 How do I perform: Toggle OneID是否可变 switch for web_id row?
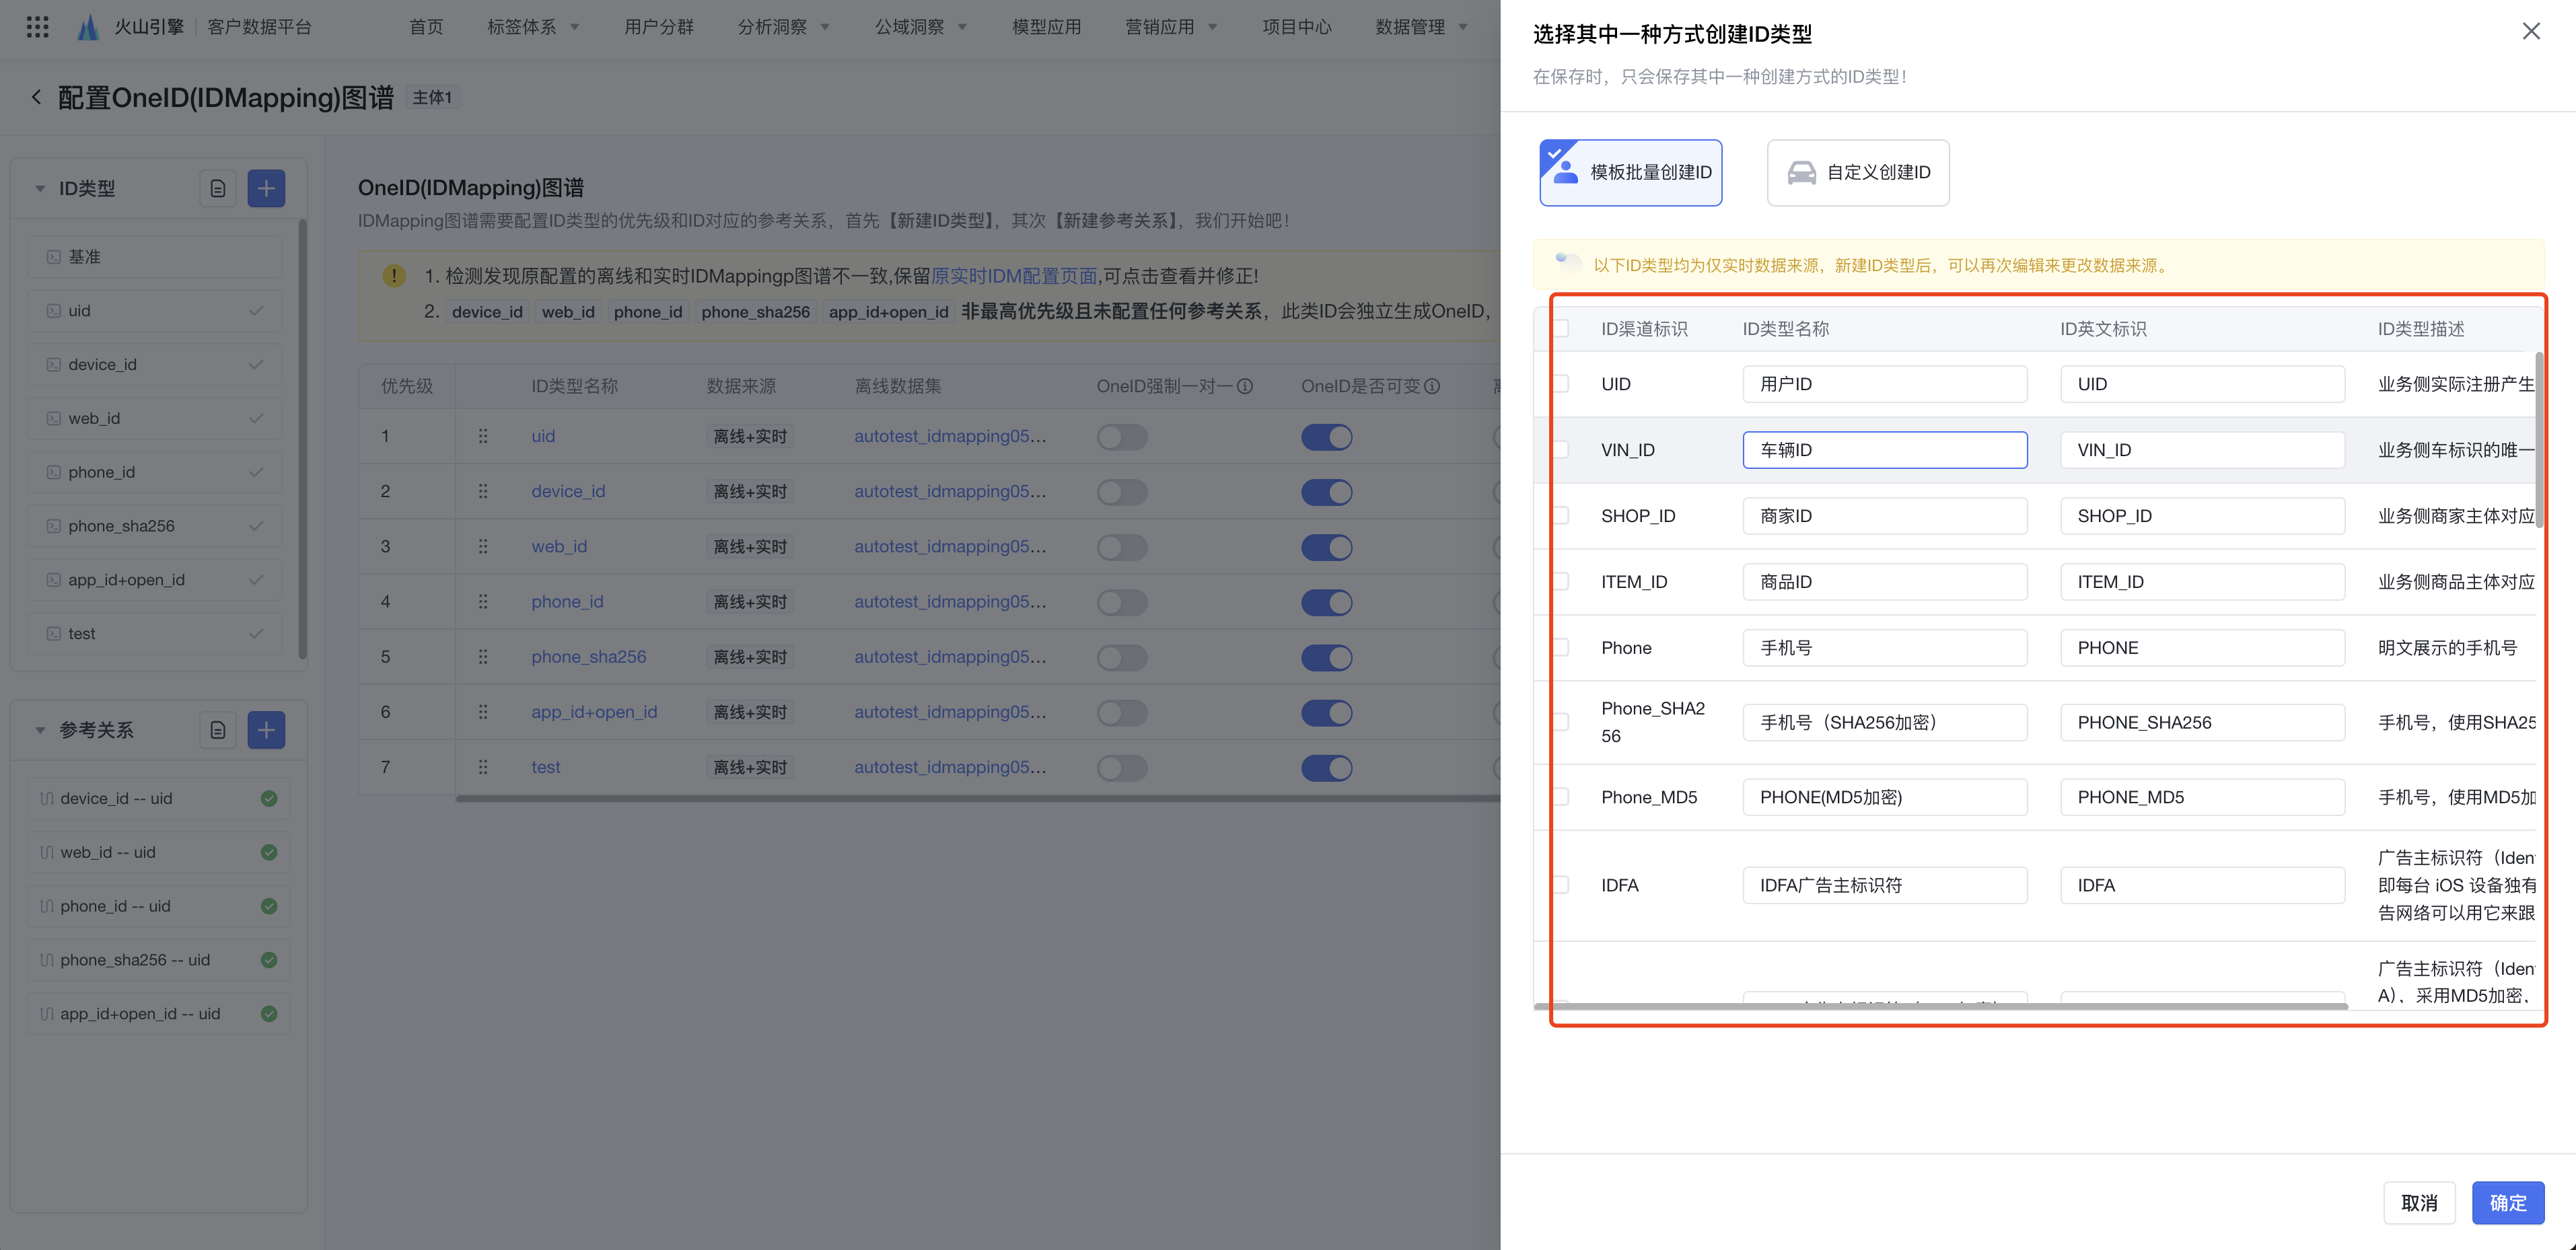[x=1327, y=547]
